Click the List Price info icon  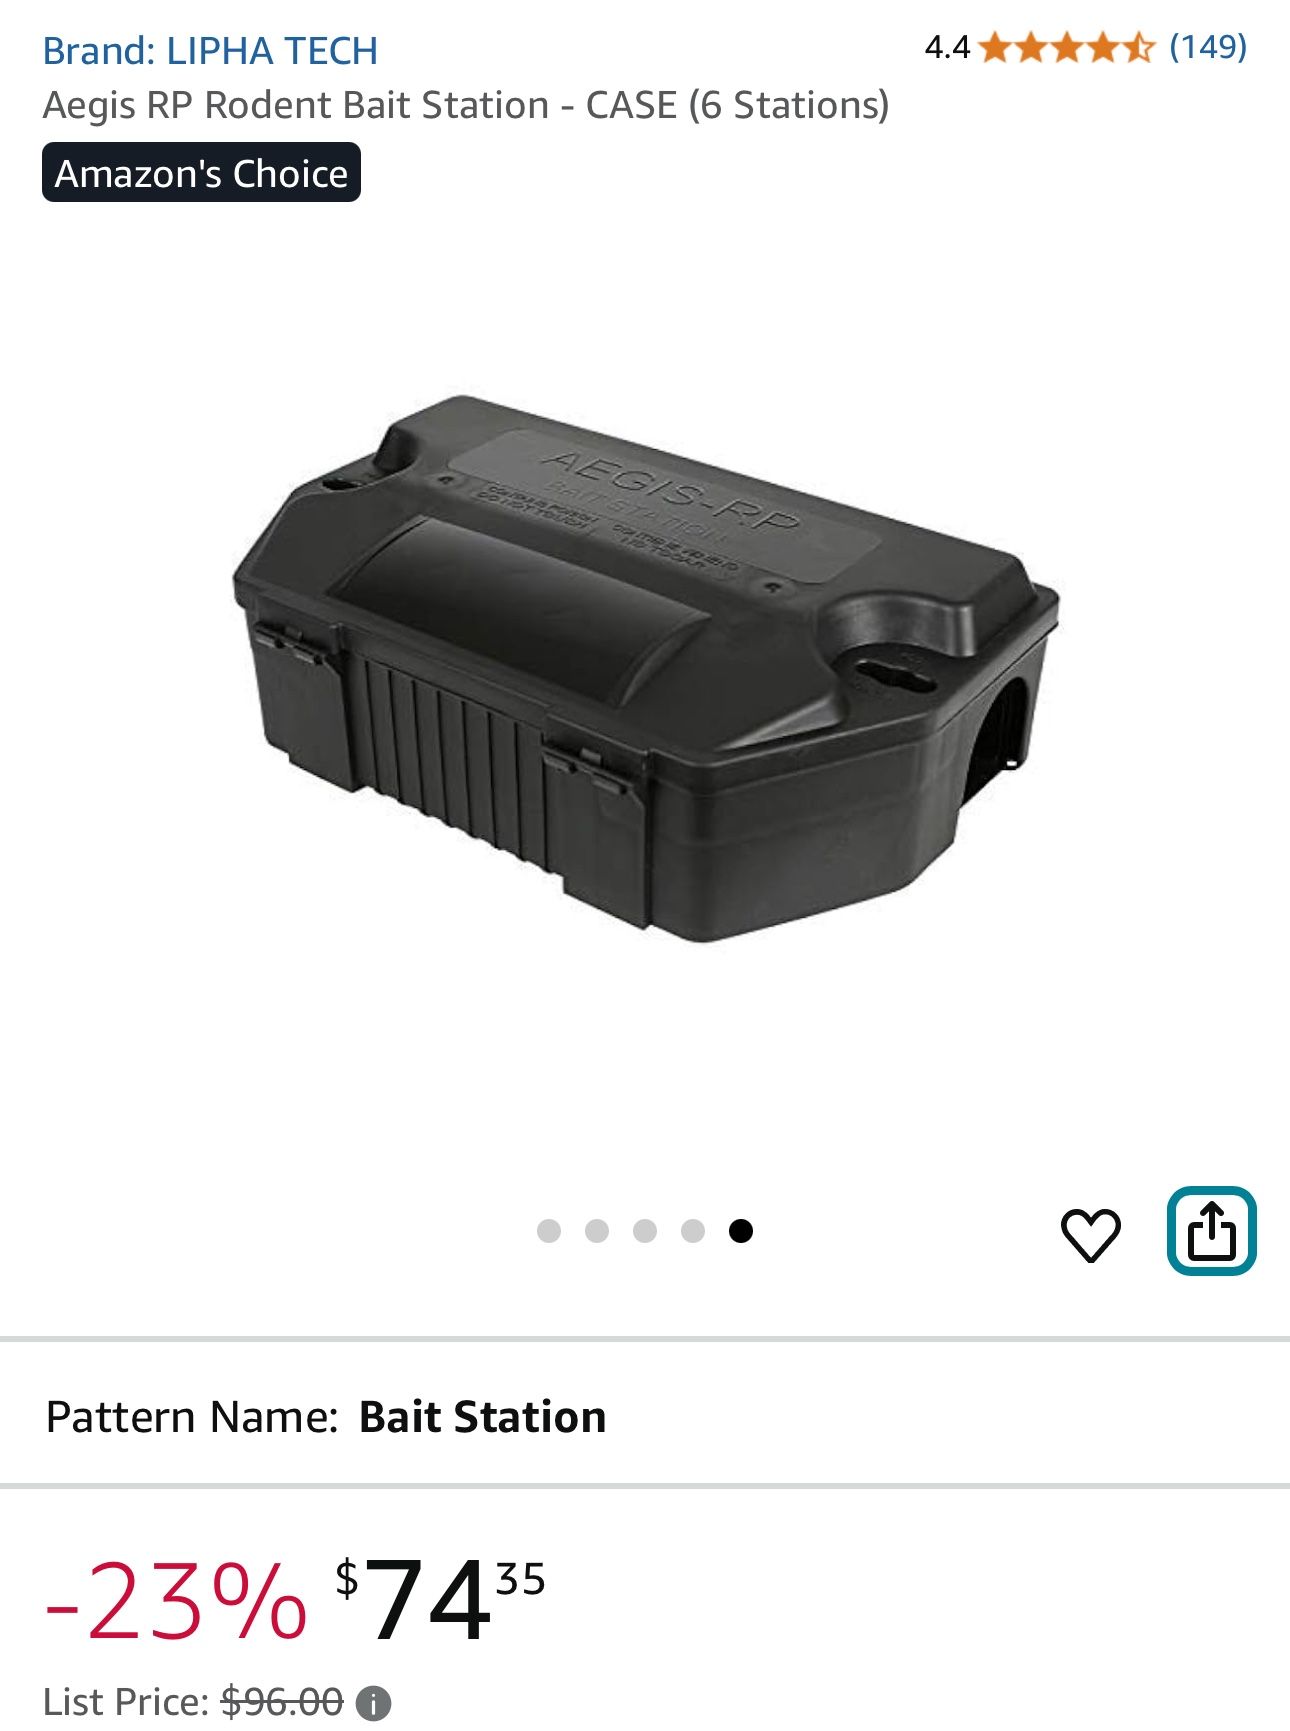(x=374, y=1703)
